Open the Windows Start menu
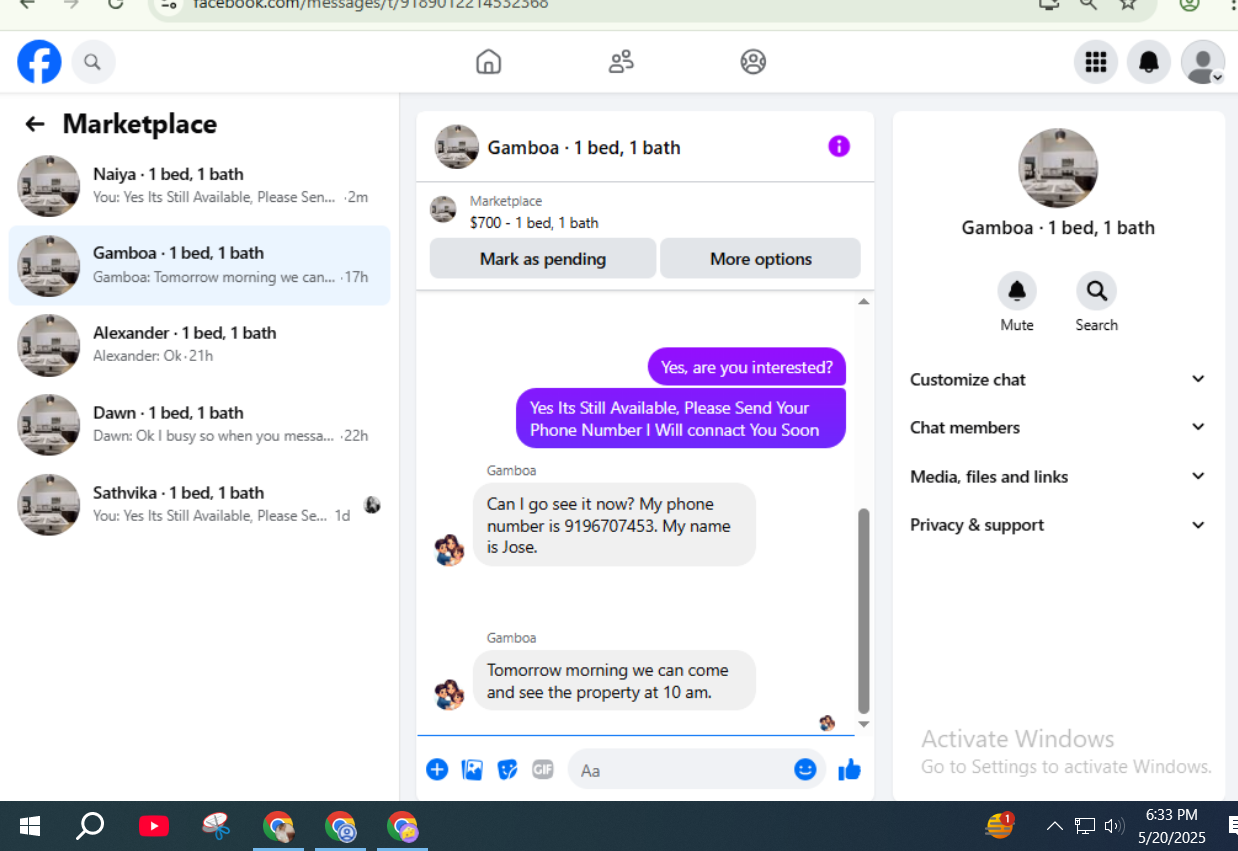Viewport: 1238px width, 851px height. 30,826
